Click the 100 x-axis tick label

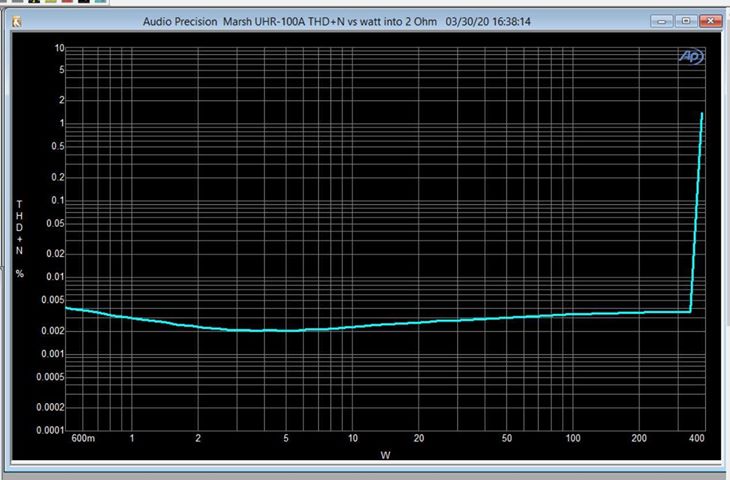[x=573, y=438]
